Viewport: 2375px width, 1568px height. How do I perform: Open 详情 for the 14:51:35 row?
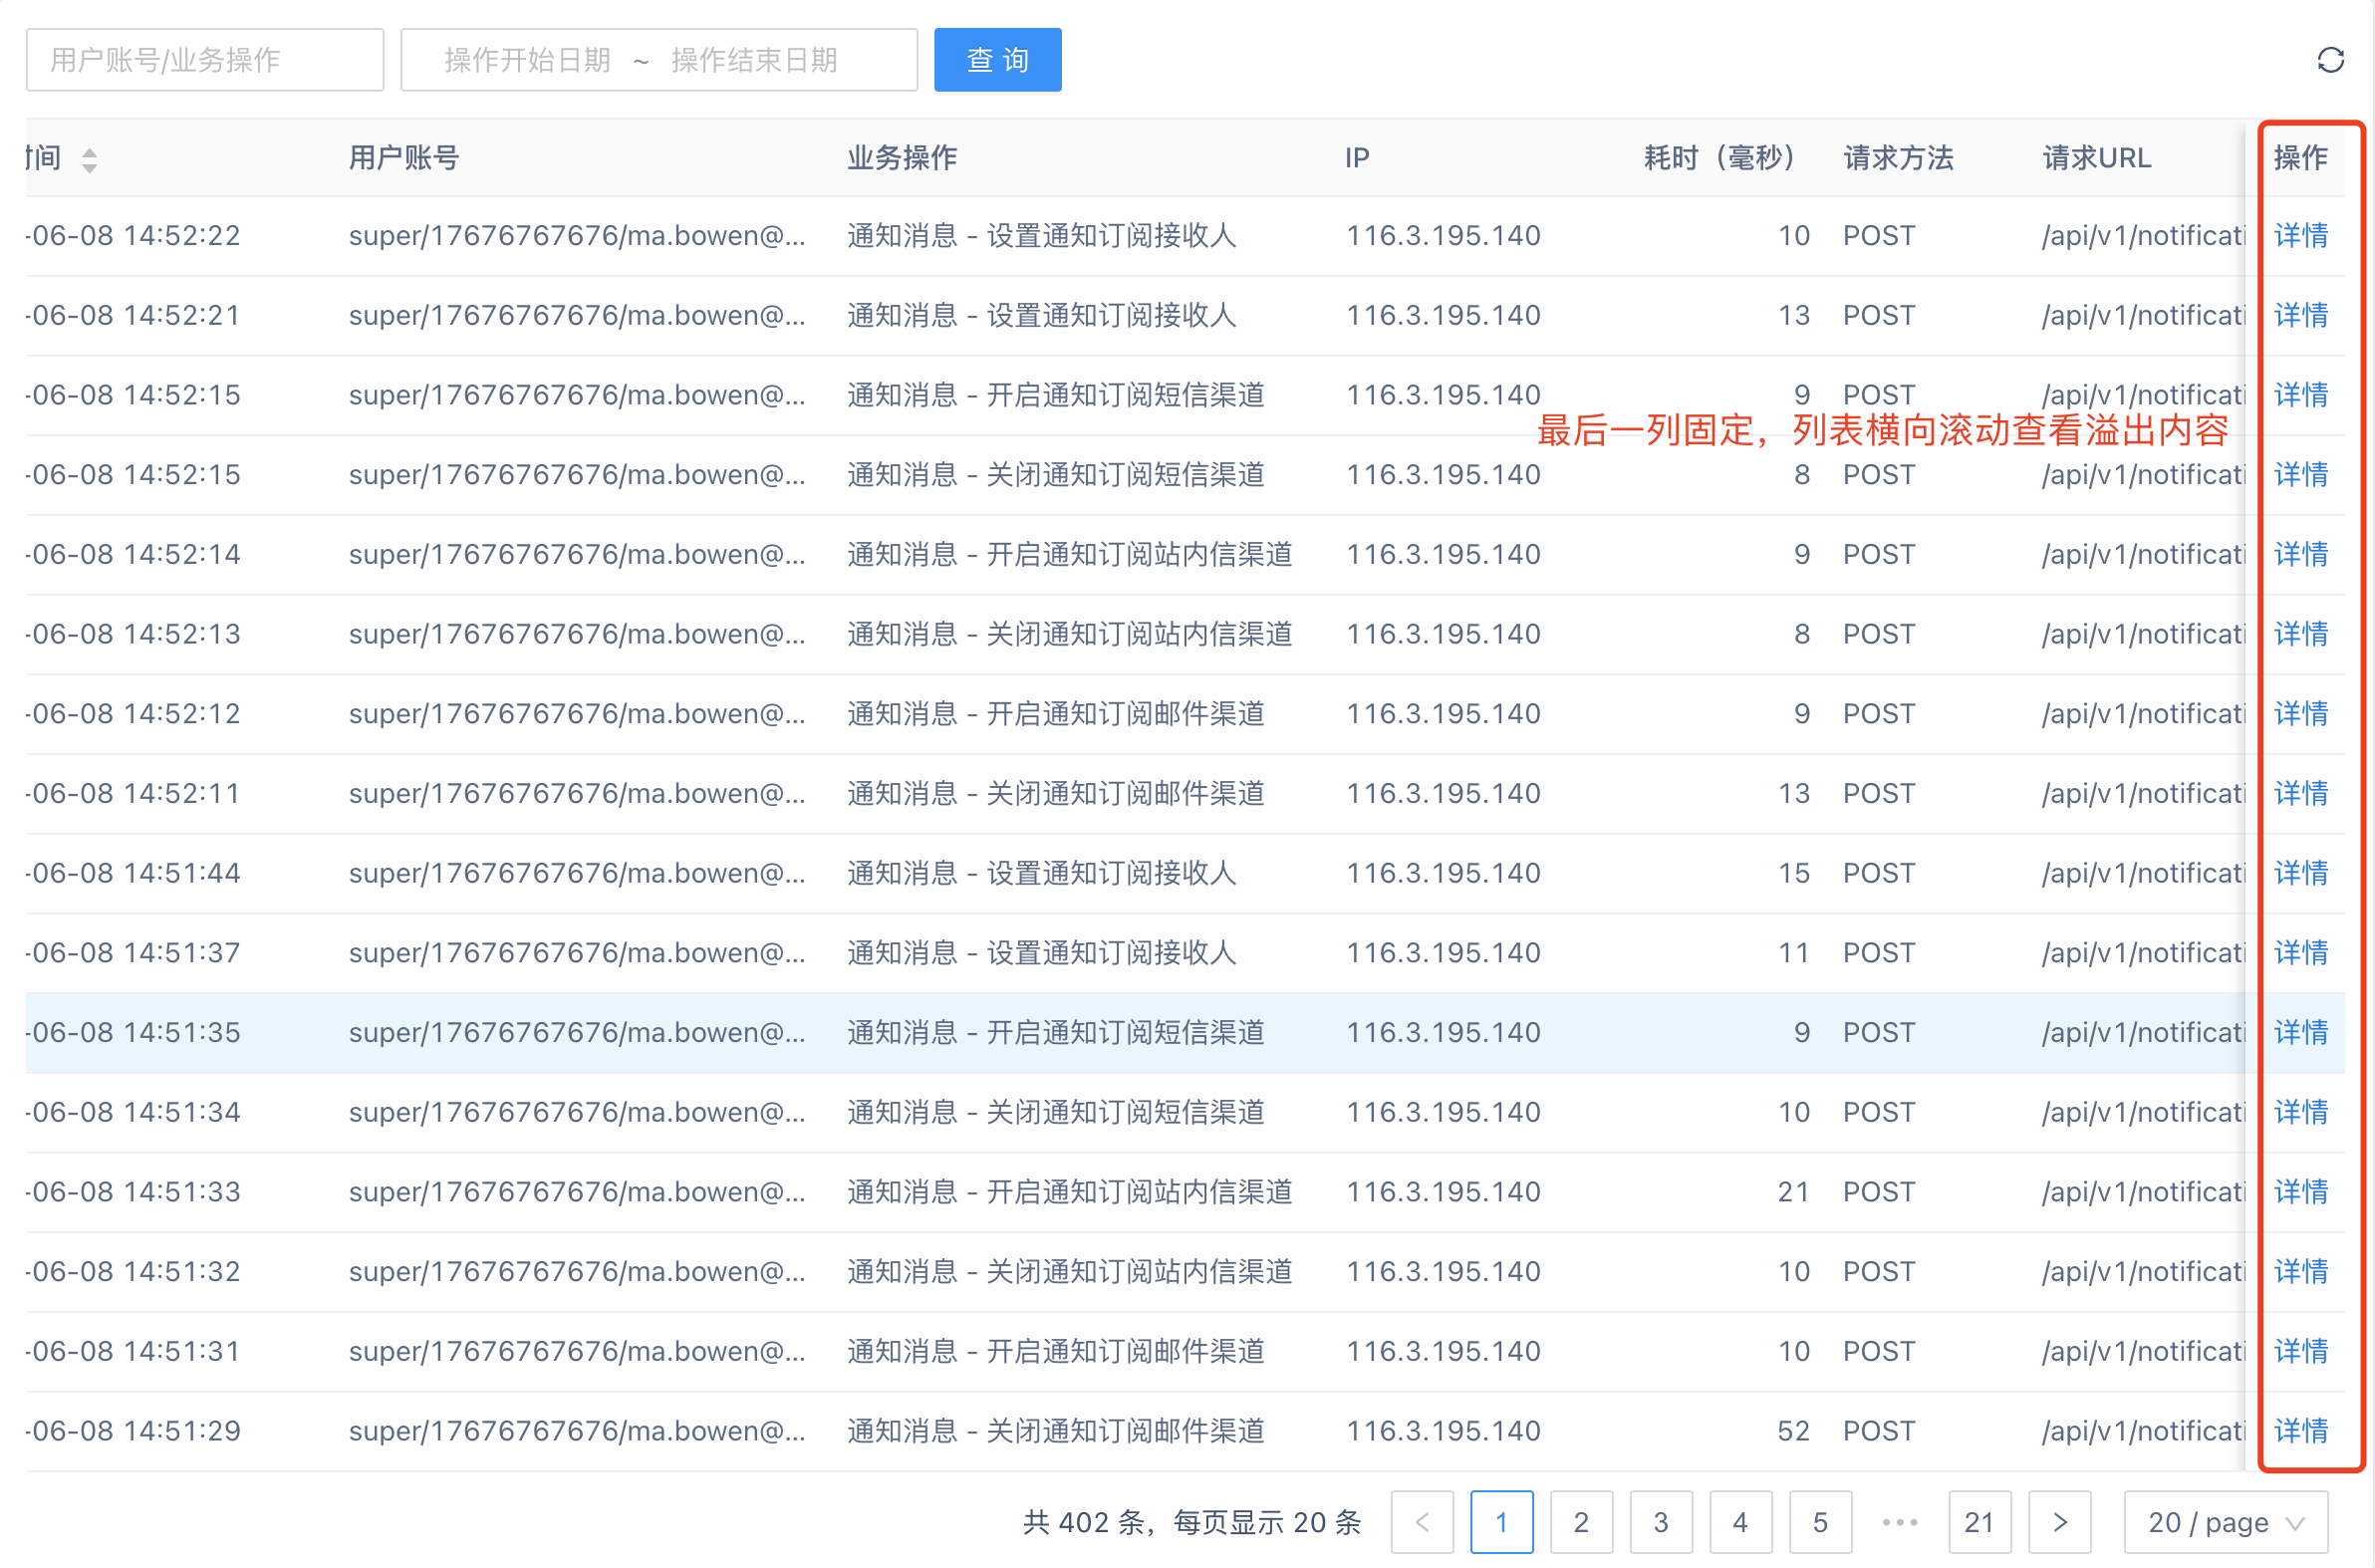point(2300,1032)
